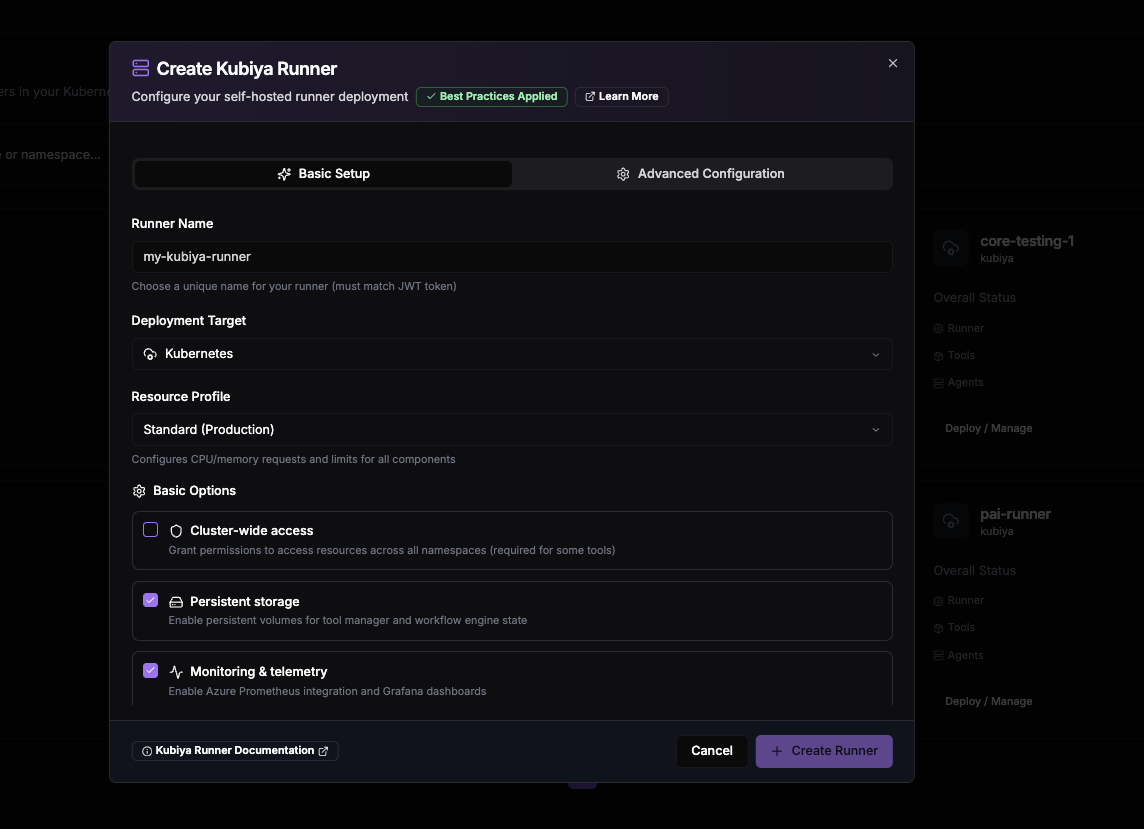1144x829 pixels.
Task: Click the Create Runner button
Action: tap(824, 751)
